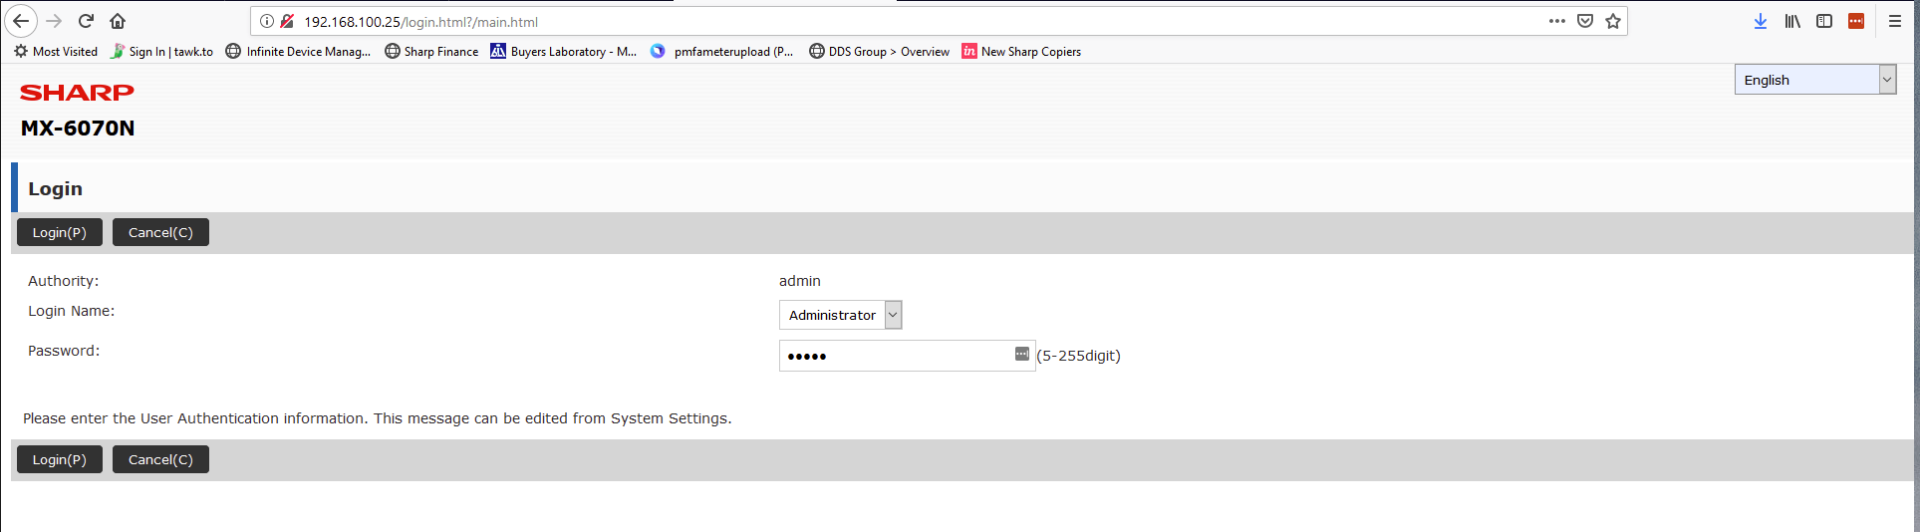This screenshot has height=532, width=1920.
Task: Open the New Sharp Copiers bookmark
Action: pos(1021,52)
